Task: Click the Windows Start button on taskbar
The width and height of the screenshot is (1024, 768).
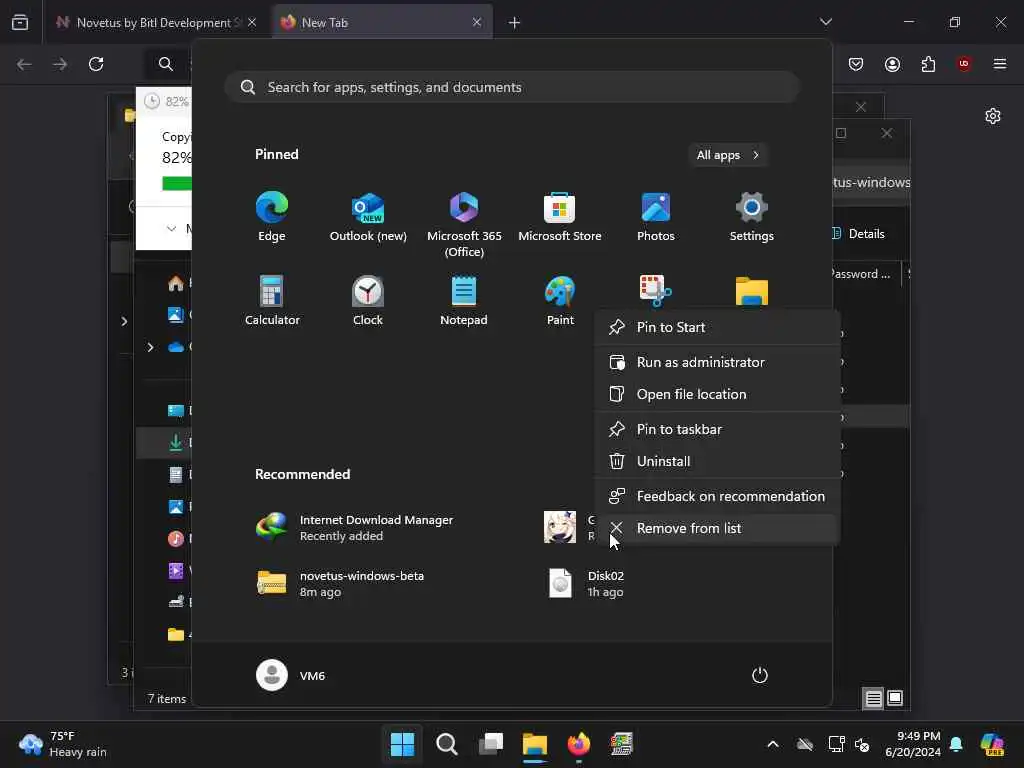Action: click(402, 744)
